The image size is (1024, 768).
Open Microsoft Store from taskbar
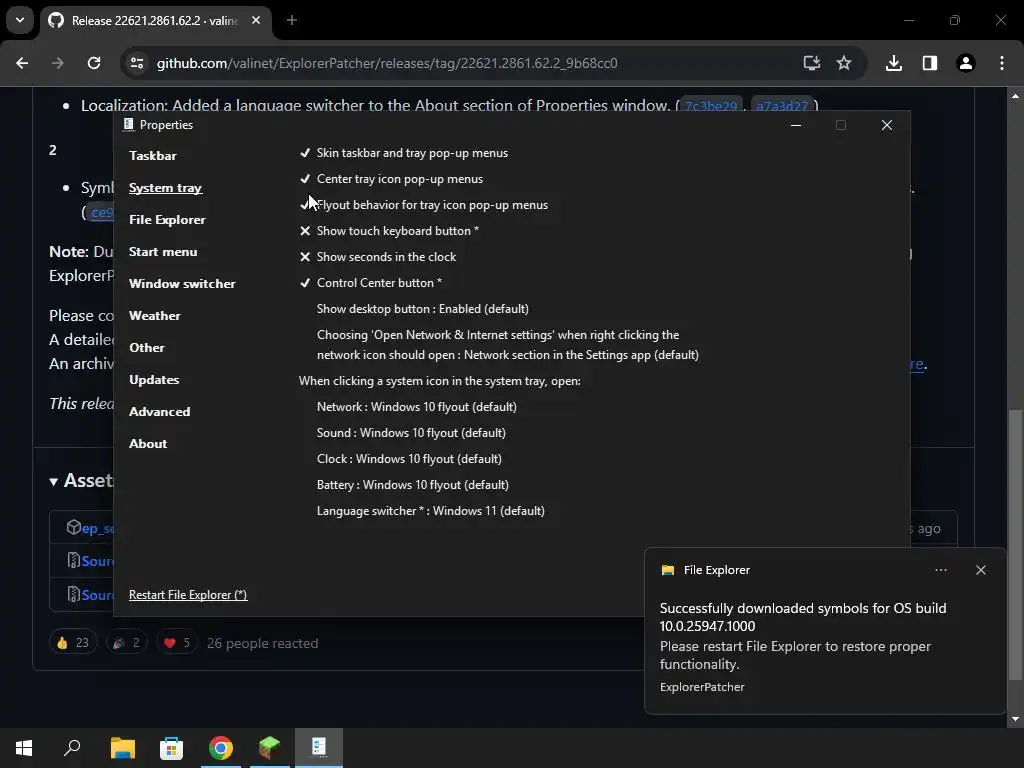pyautogui.click(x=171, y=748)
